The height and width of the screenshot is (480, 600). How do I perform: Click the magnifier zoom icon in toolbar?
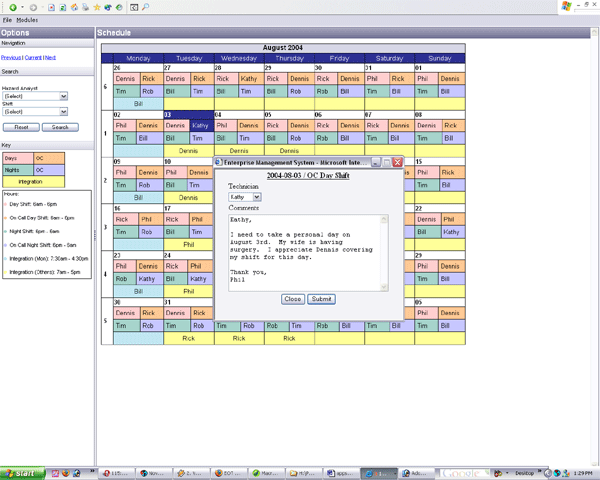145,6
